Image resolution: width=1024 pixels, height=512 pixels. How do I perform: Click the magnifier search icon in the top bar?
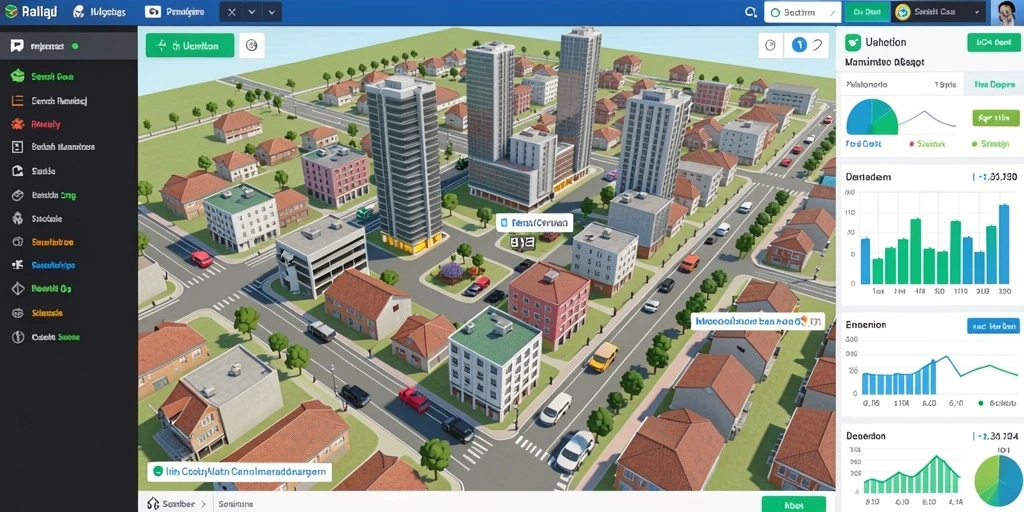coord(750,12)
